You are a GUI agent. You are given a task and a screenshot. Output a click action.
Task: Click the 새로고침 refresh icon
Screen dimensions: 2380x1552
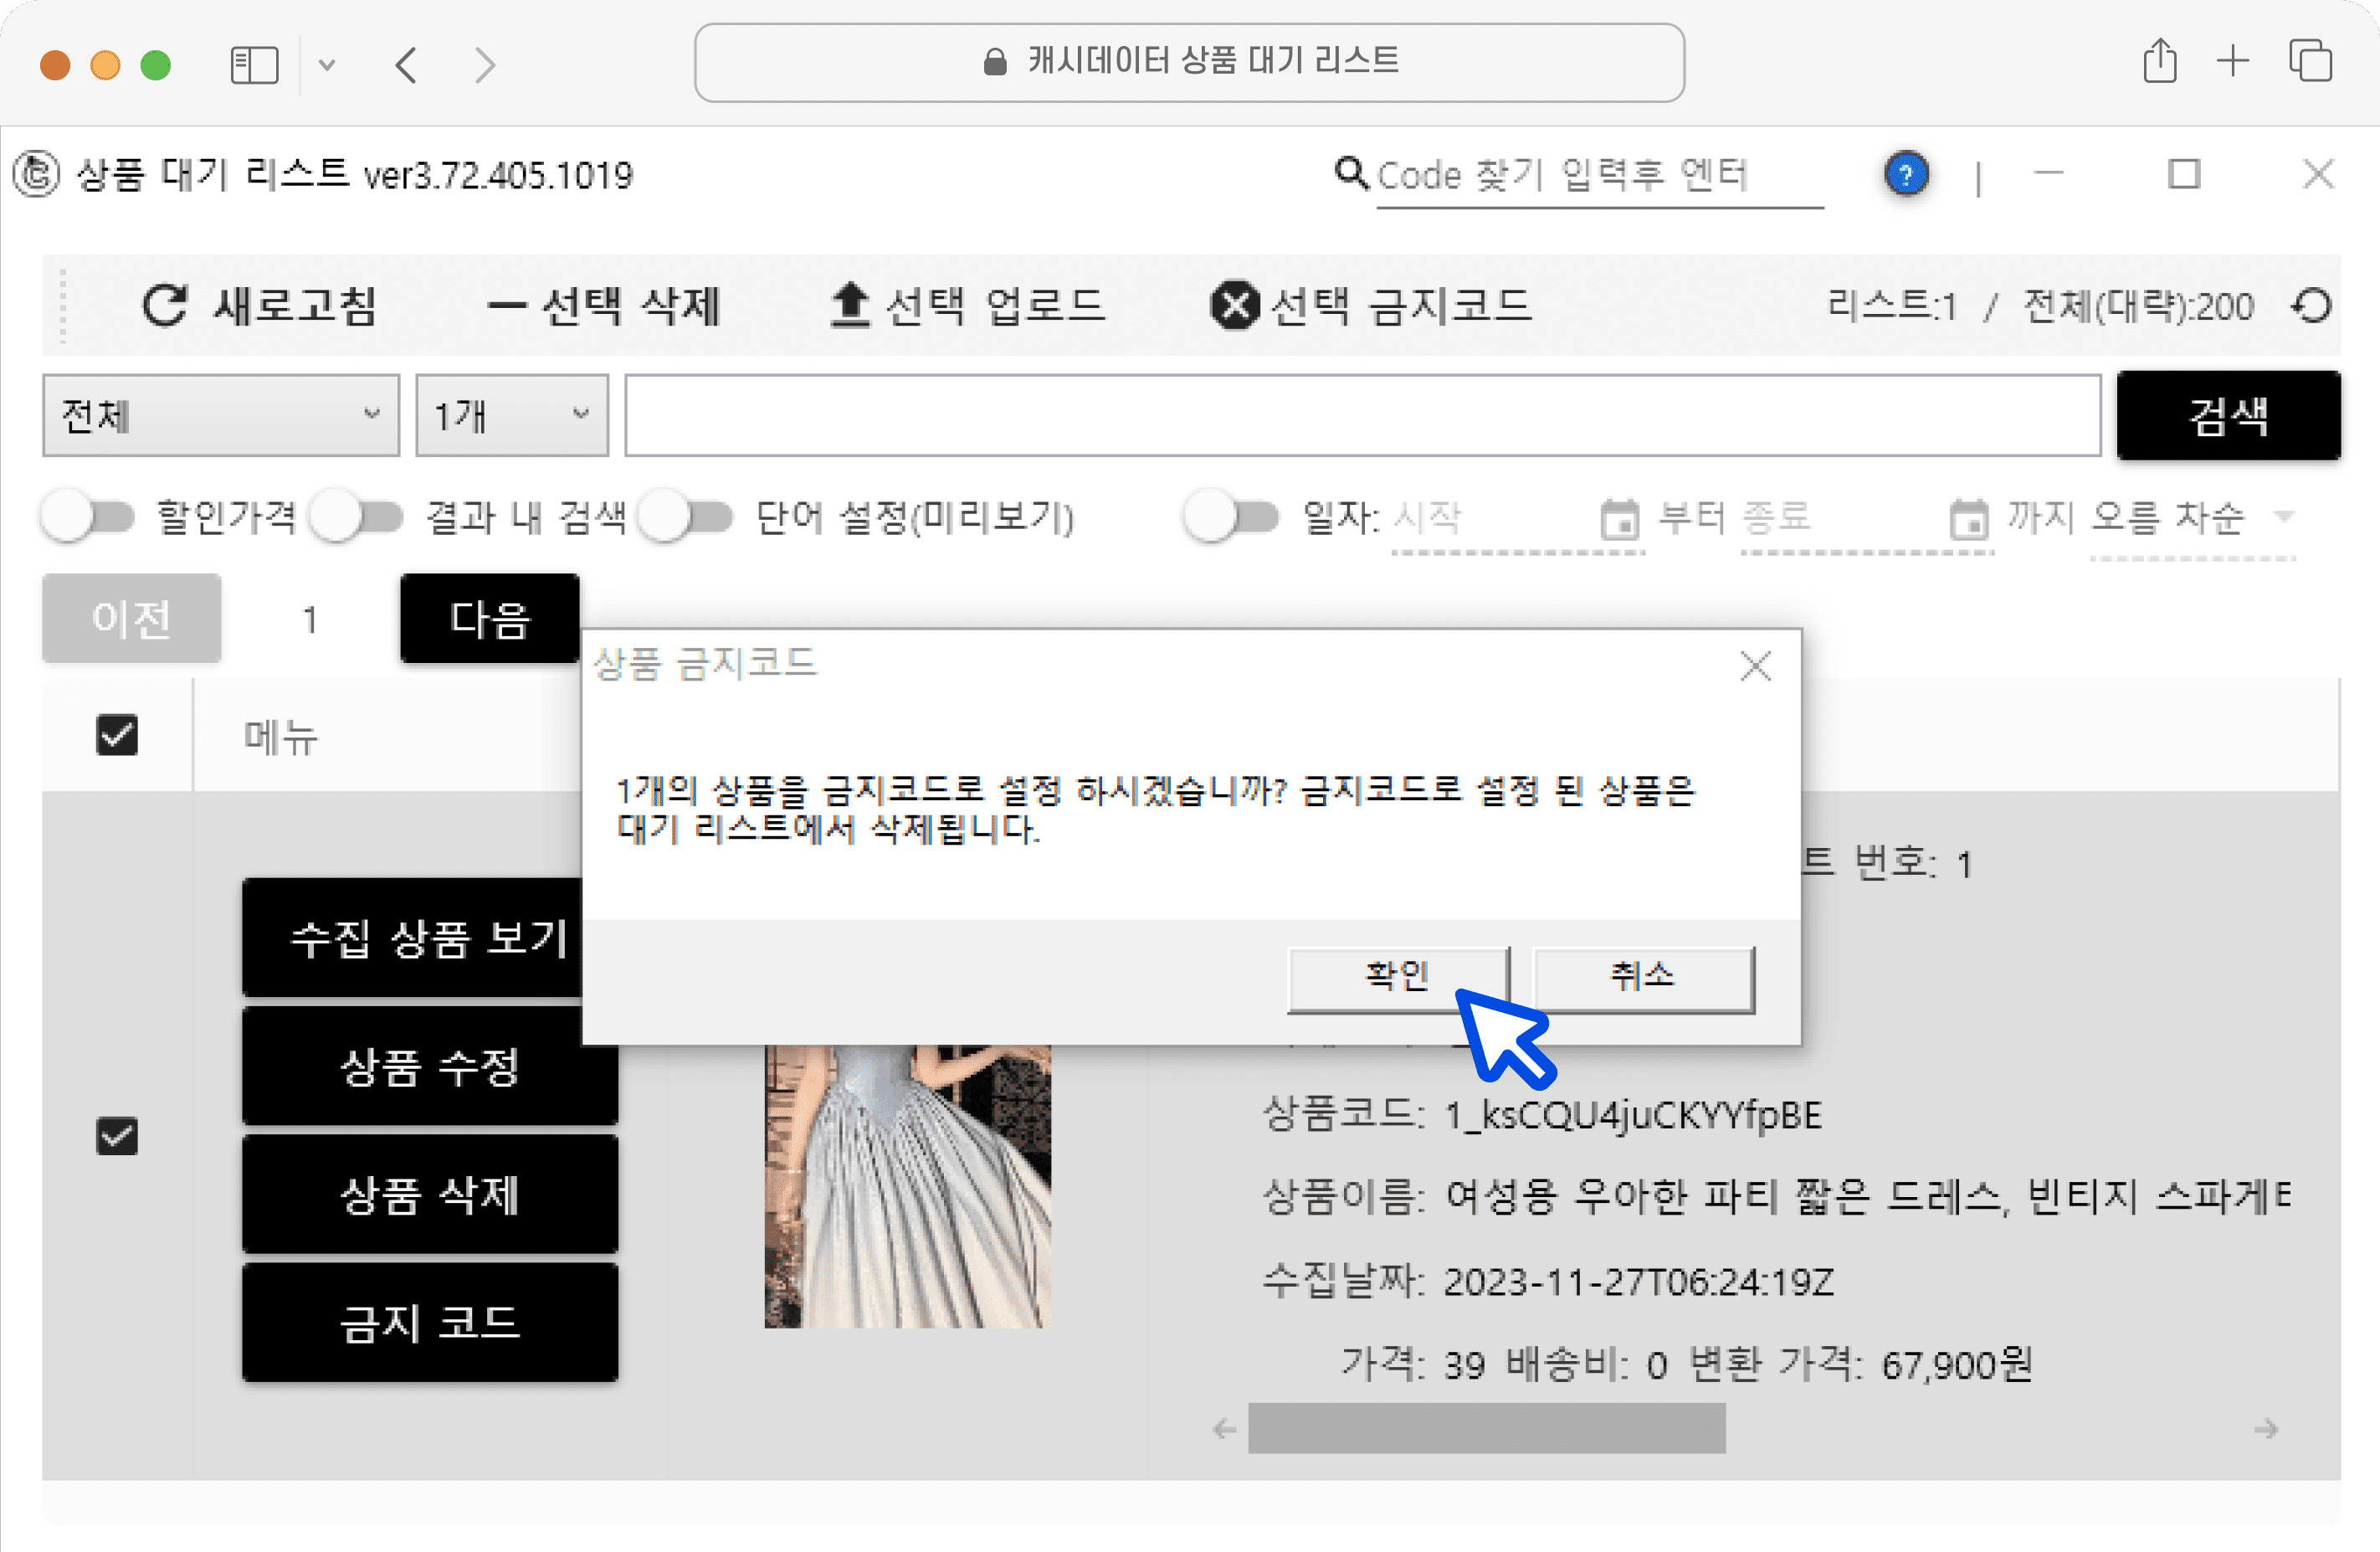click(x=165, y=305)
